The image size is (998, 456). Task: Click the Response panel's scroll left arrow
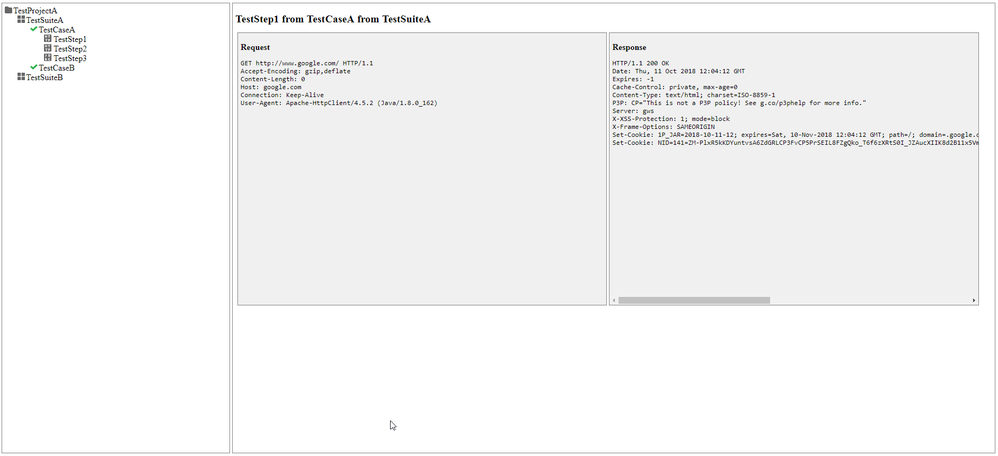[x=614, y=300]
